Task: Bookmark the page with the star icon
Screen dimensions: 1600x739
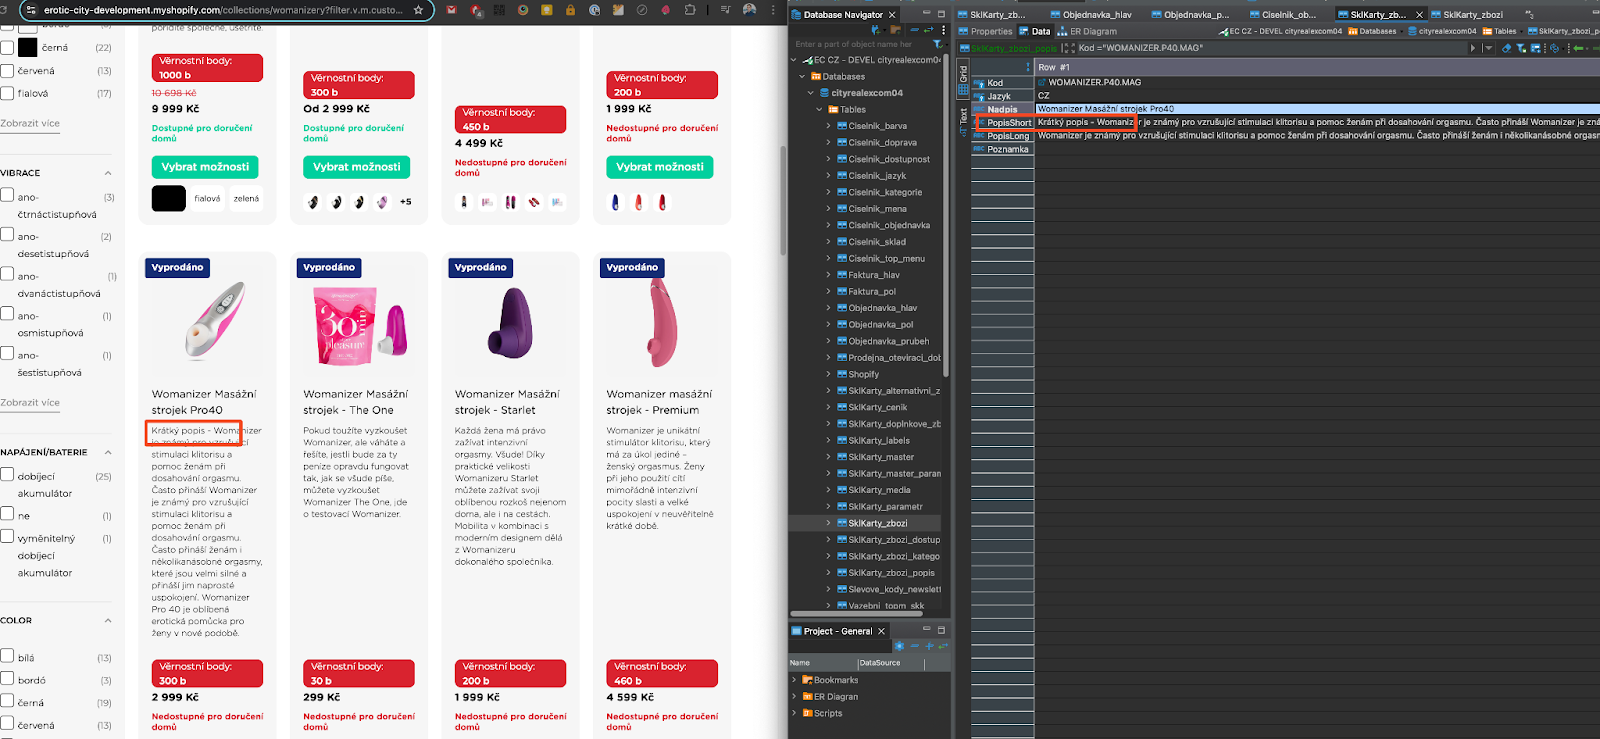Action: tap(418, 9)
